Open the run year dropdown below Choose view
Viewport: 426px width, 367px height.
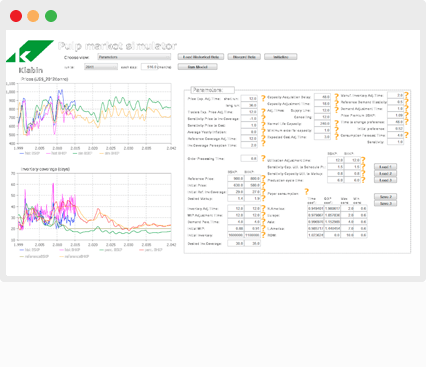coord(101,67)
